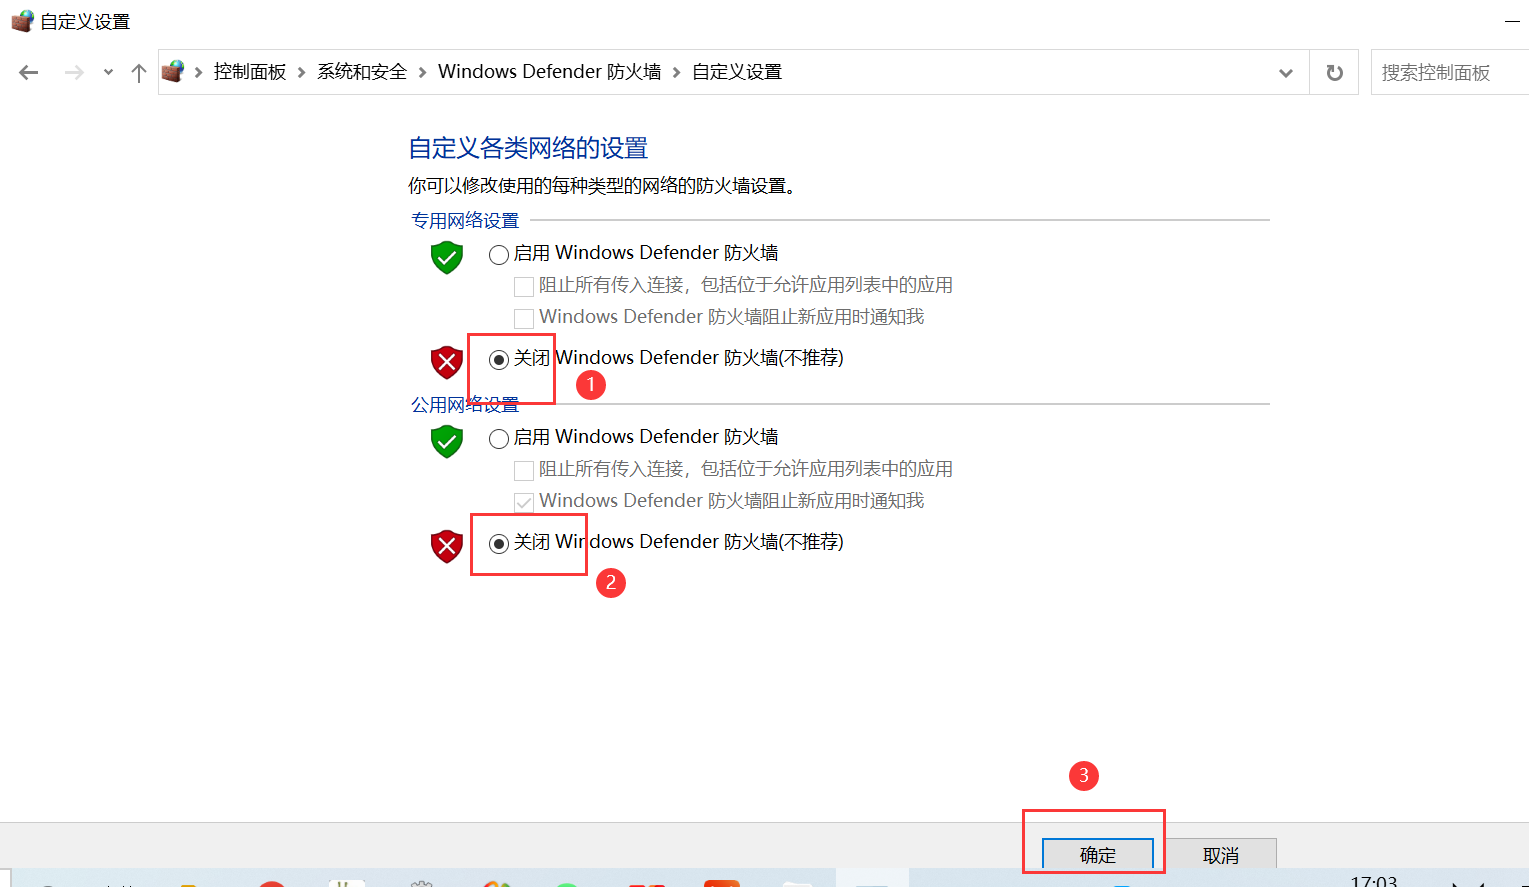Image resolution: width=1529 pixels, height=887 pixels.
Task: Click the forward navigation arrow
Action: (74, 72)
